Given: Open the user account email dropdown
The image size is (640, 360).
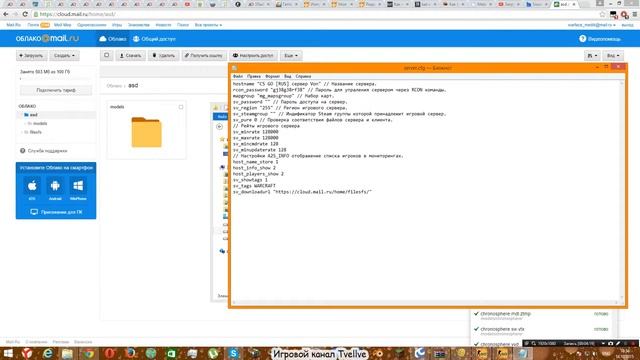Looking at the screenshot, I should (592, 25).
